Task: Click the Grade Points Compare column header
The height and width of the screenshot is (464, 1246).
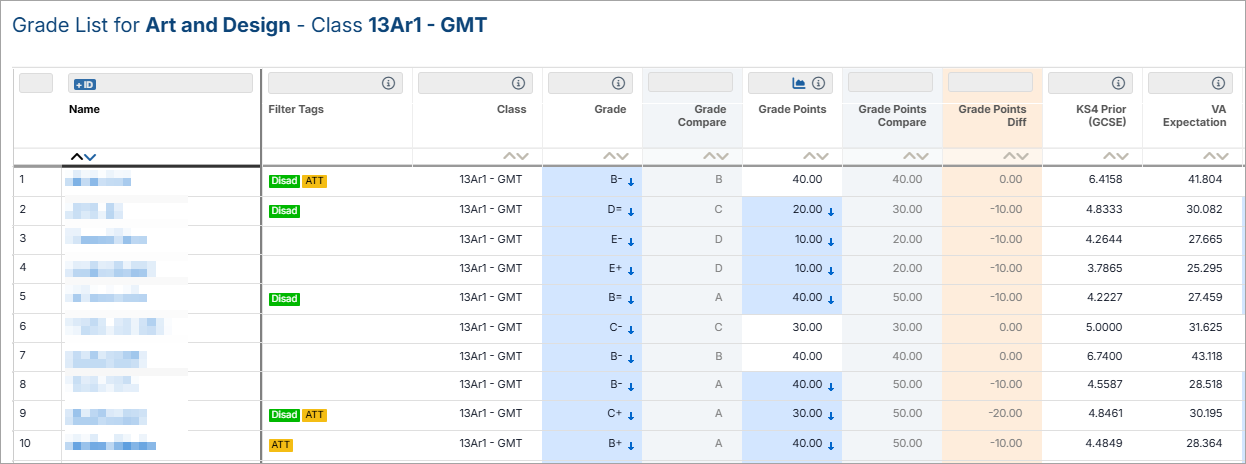Action: (x=894, y=116)
